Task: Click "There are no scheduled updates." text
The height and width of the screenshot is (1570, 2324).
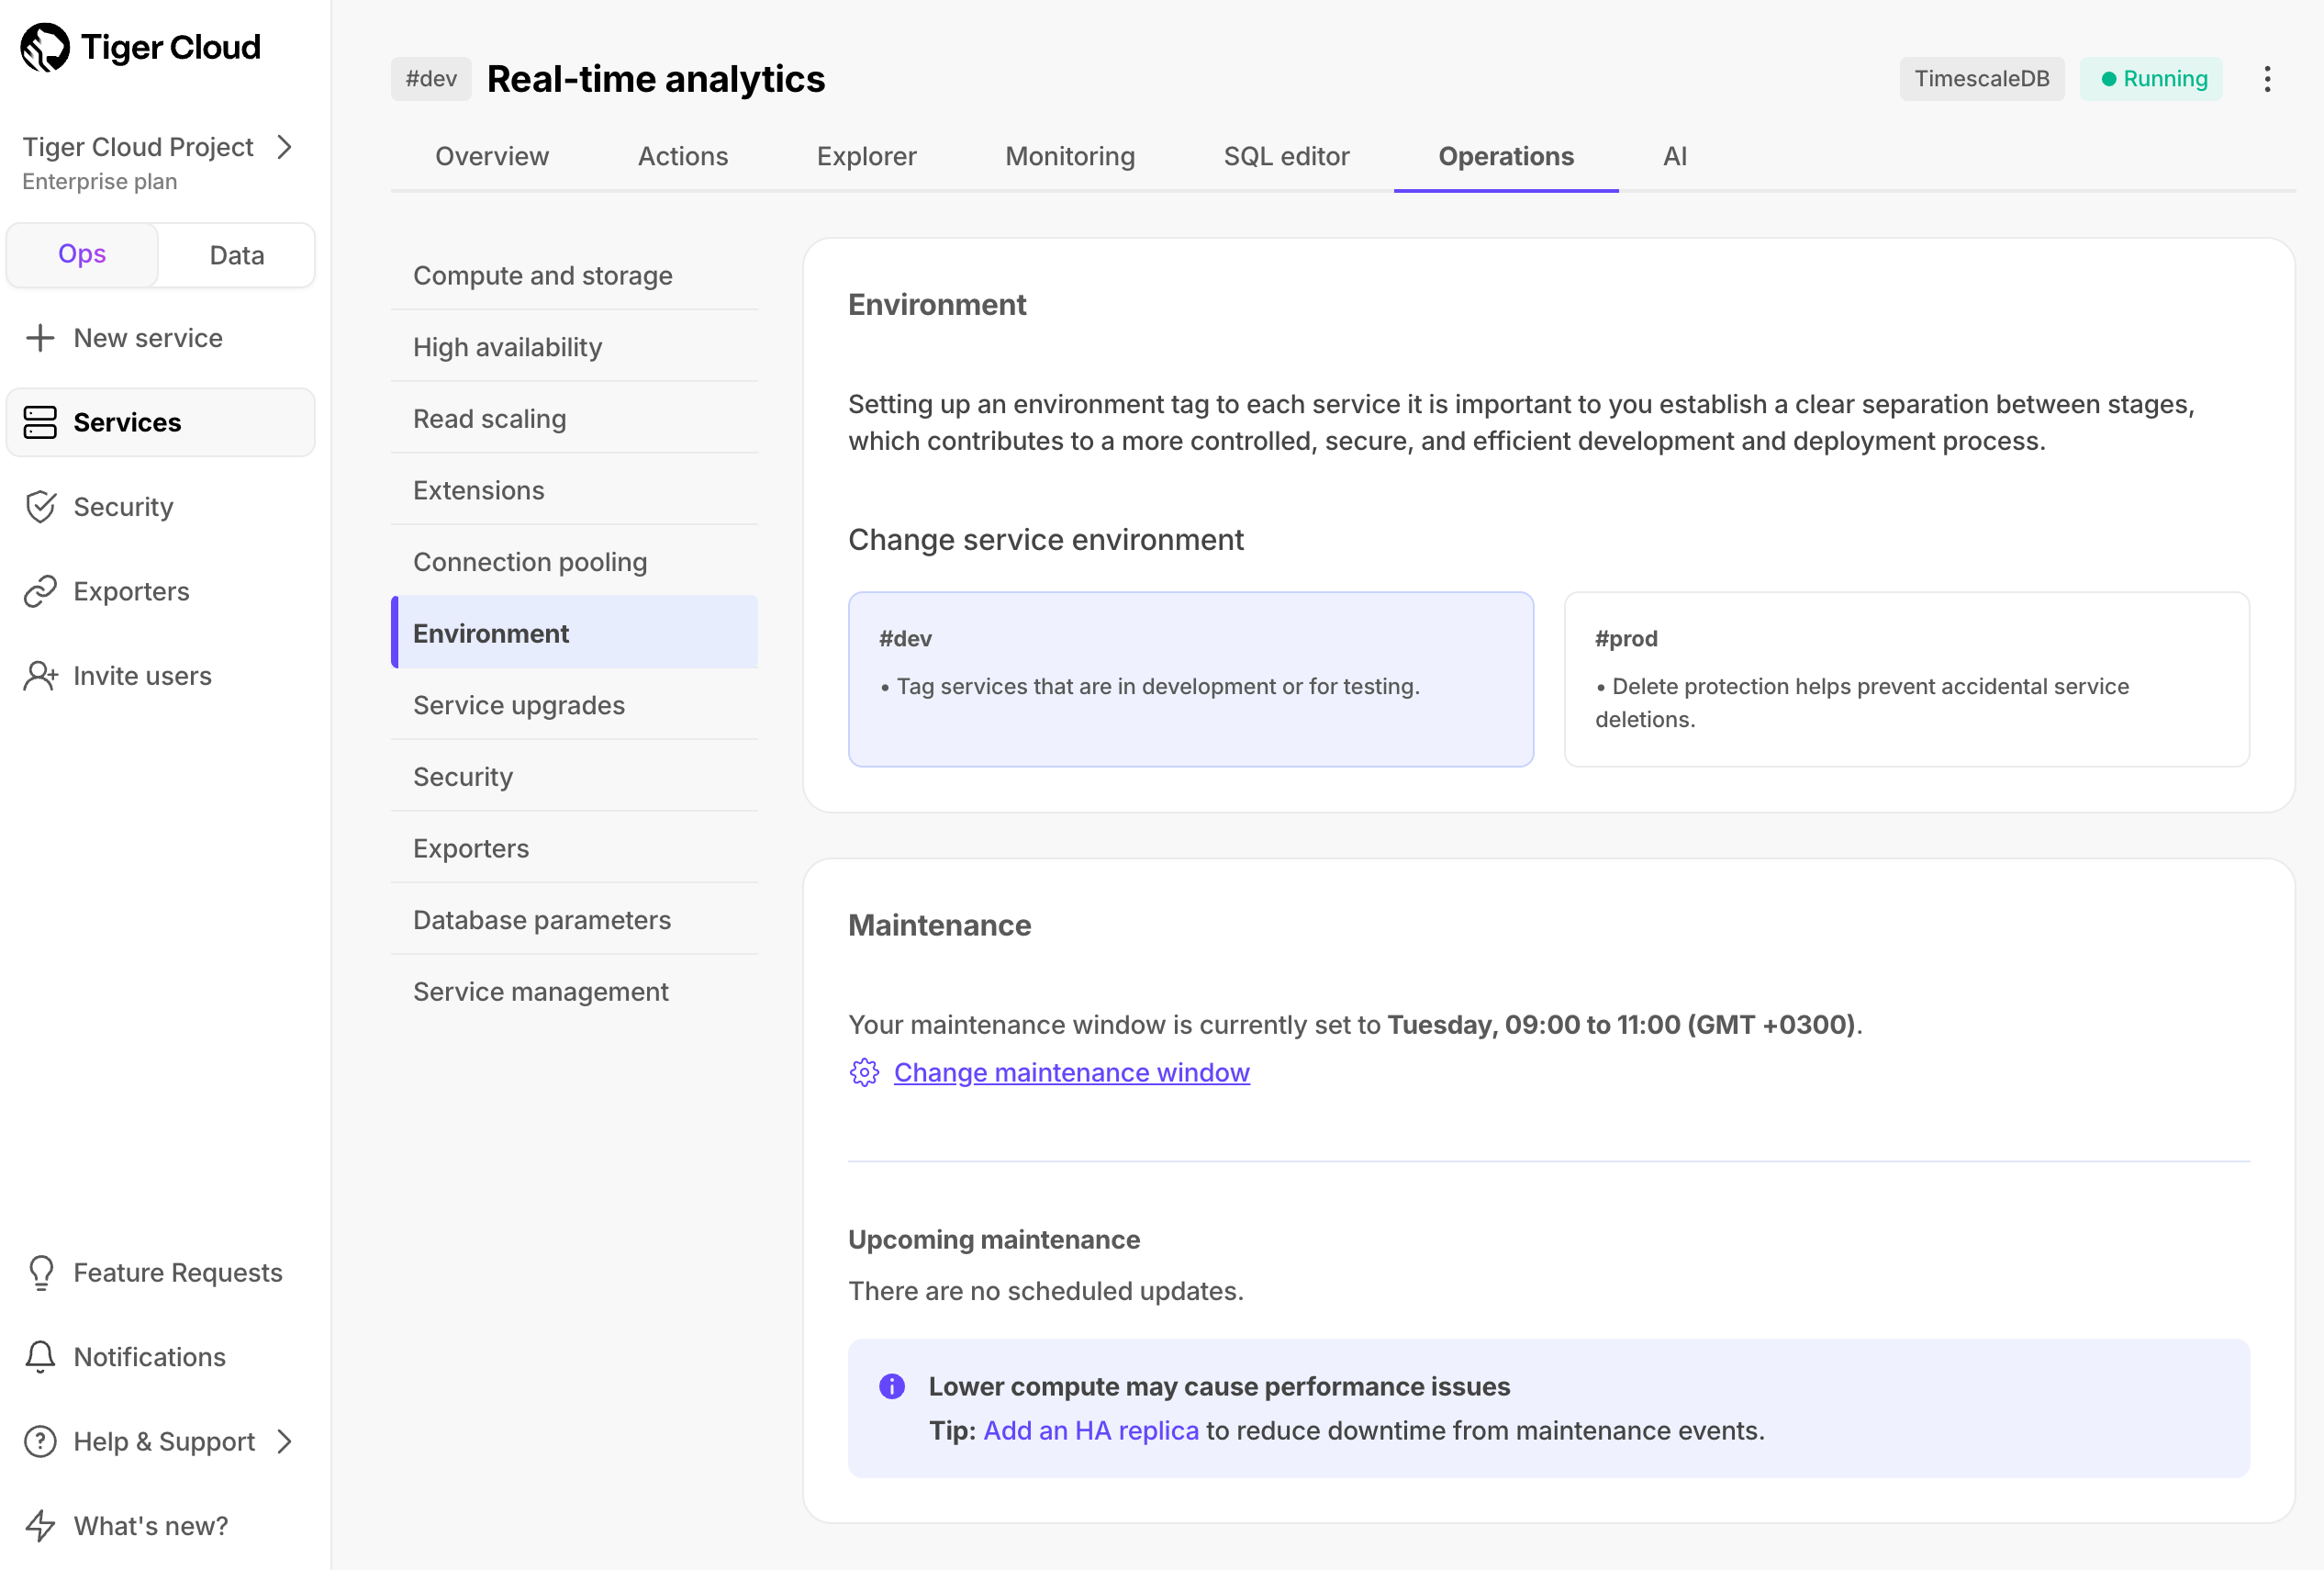Action: pyautogui.click(x=1046, y=1291)
